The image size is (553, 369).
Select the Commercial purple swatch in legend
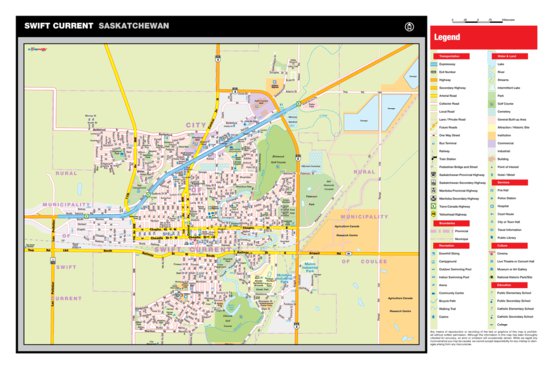click(492, 143)
